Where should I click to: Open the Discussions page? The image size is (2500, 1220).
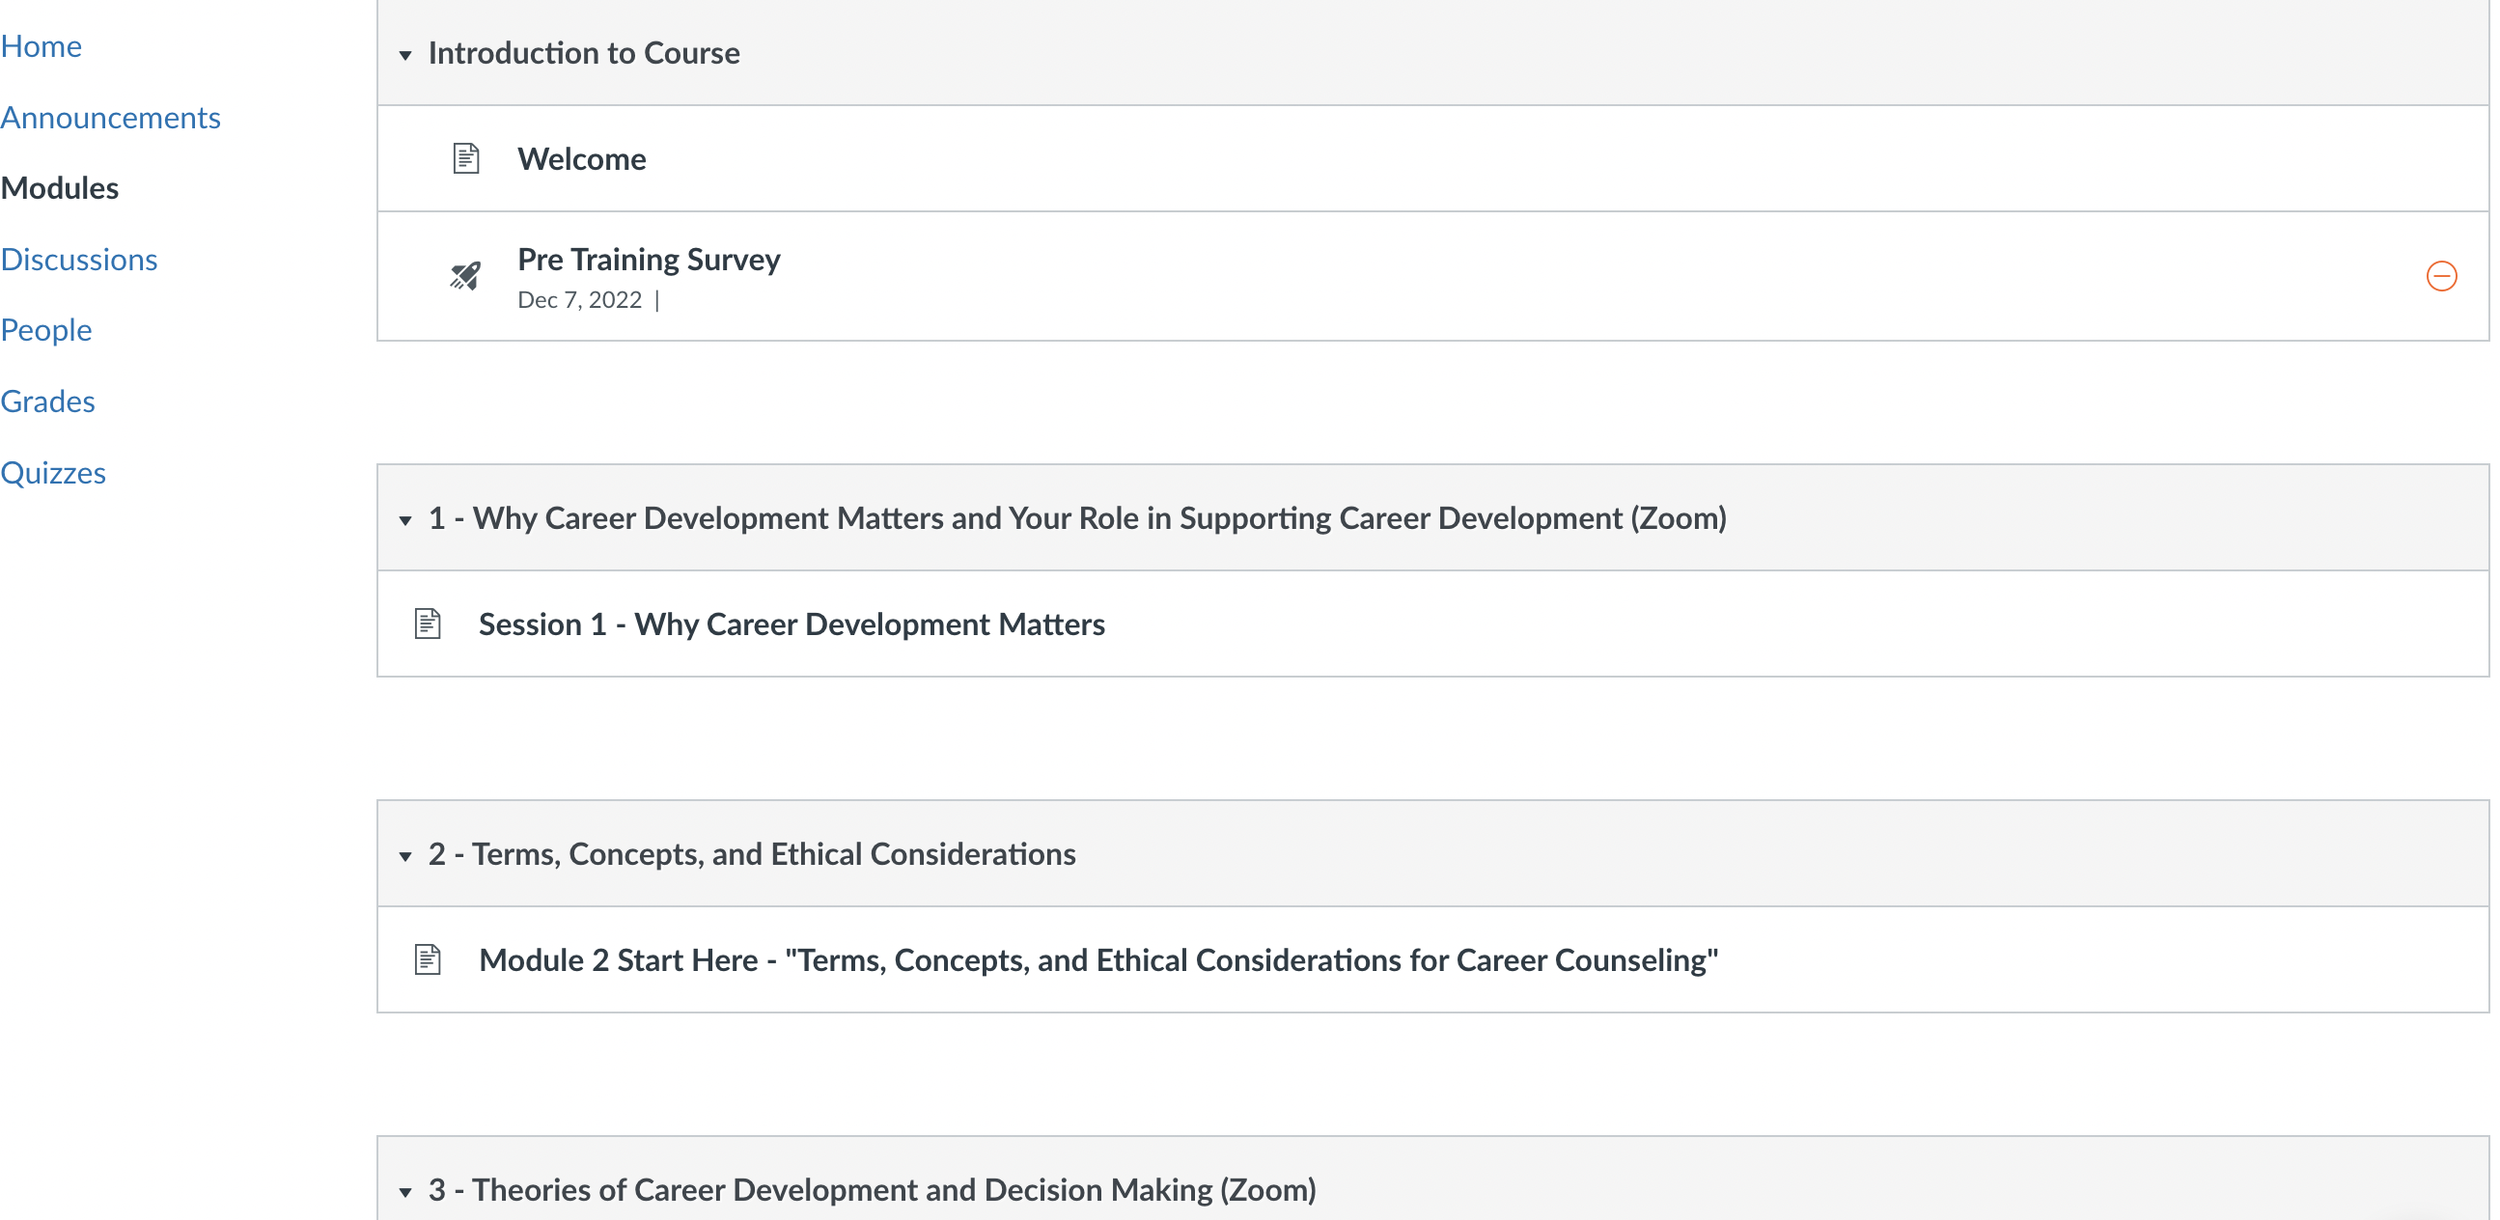[79, 259]
